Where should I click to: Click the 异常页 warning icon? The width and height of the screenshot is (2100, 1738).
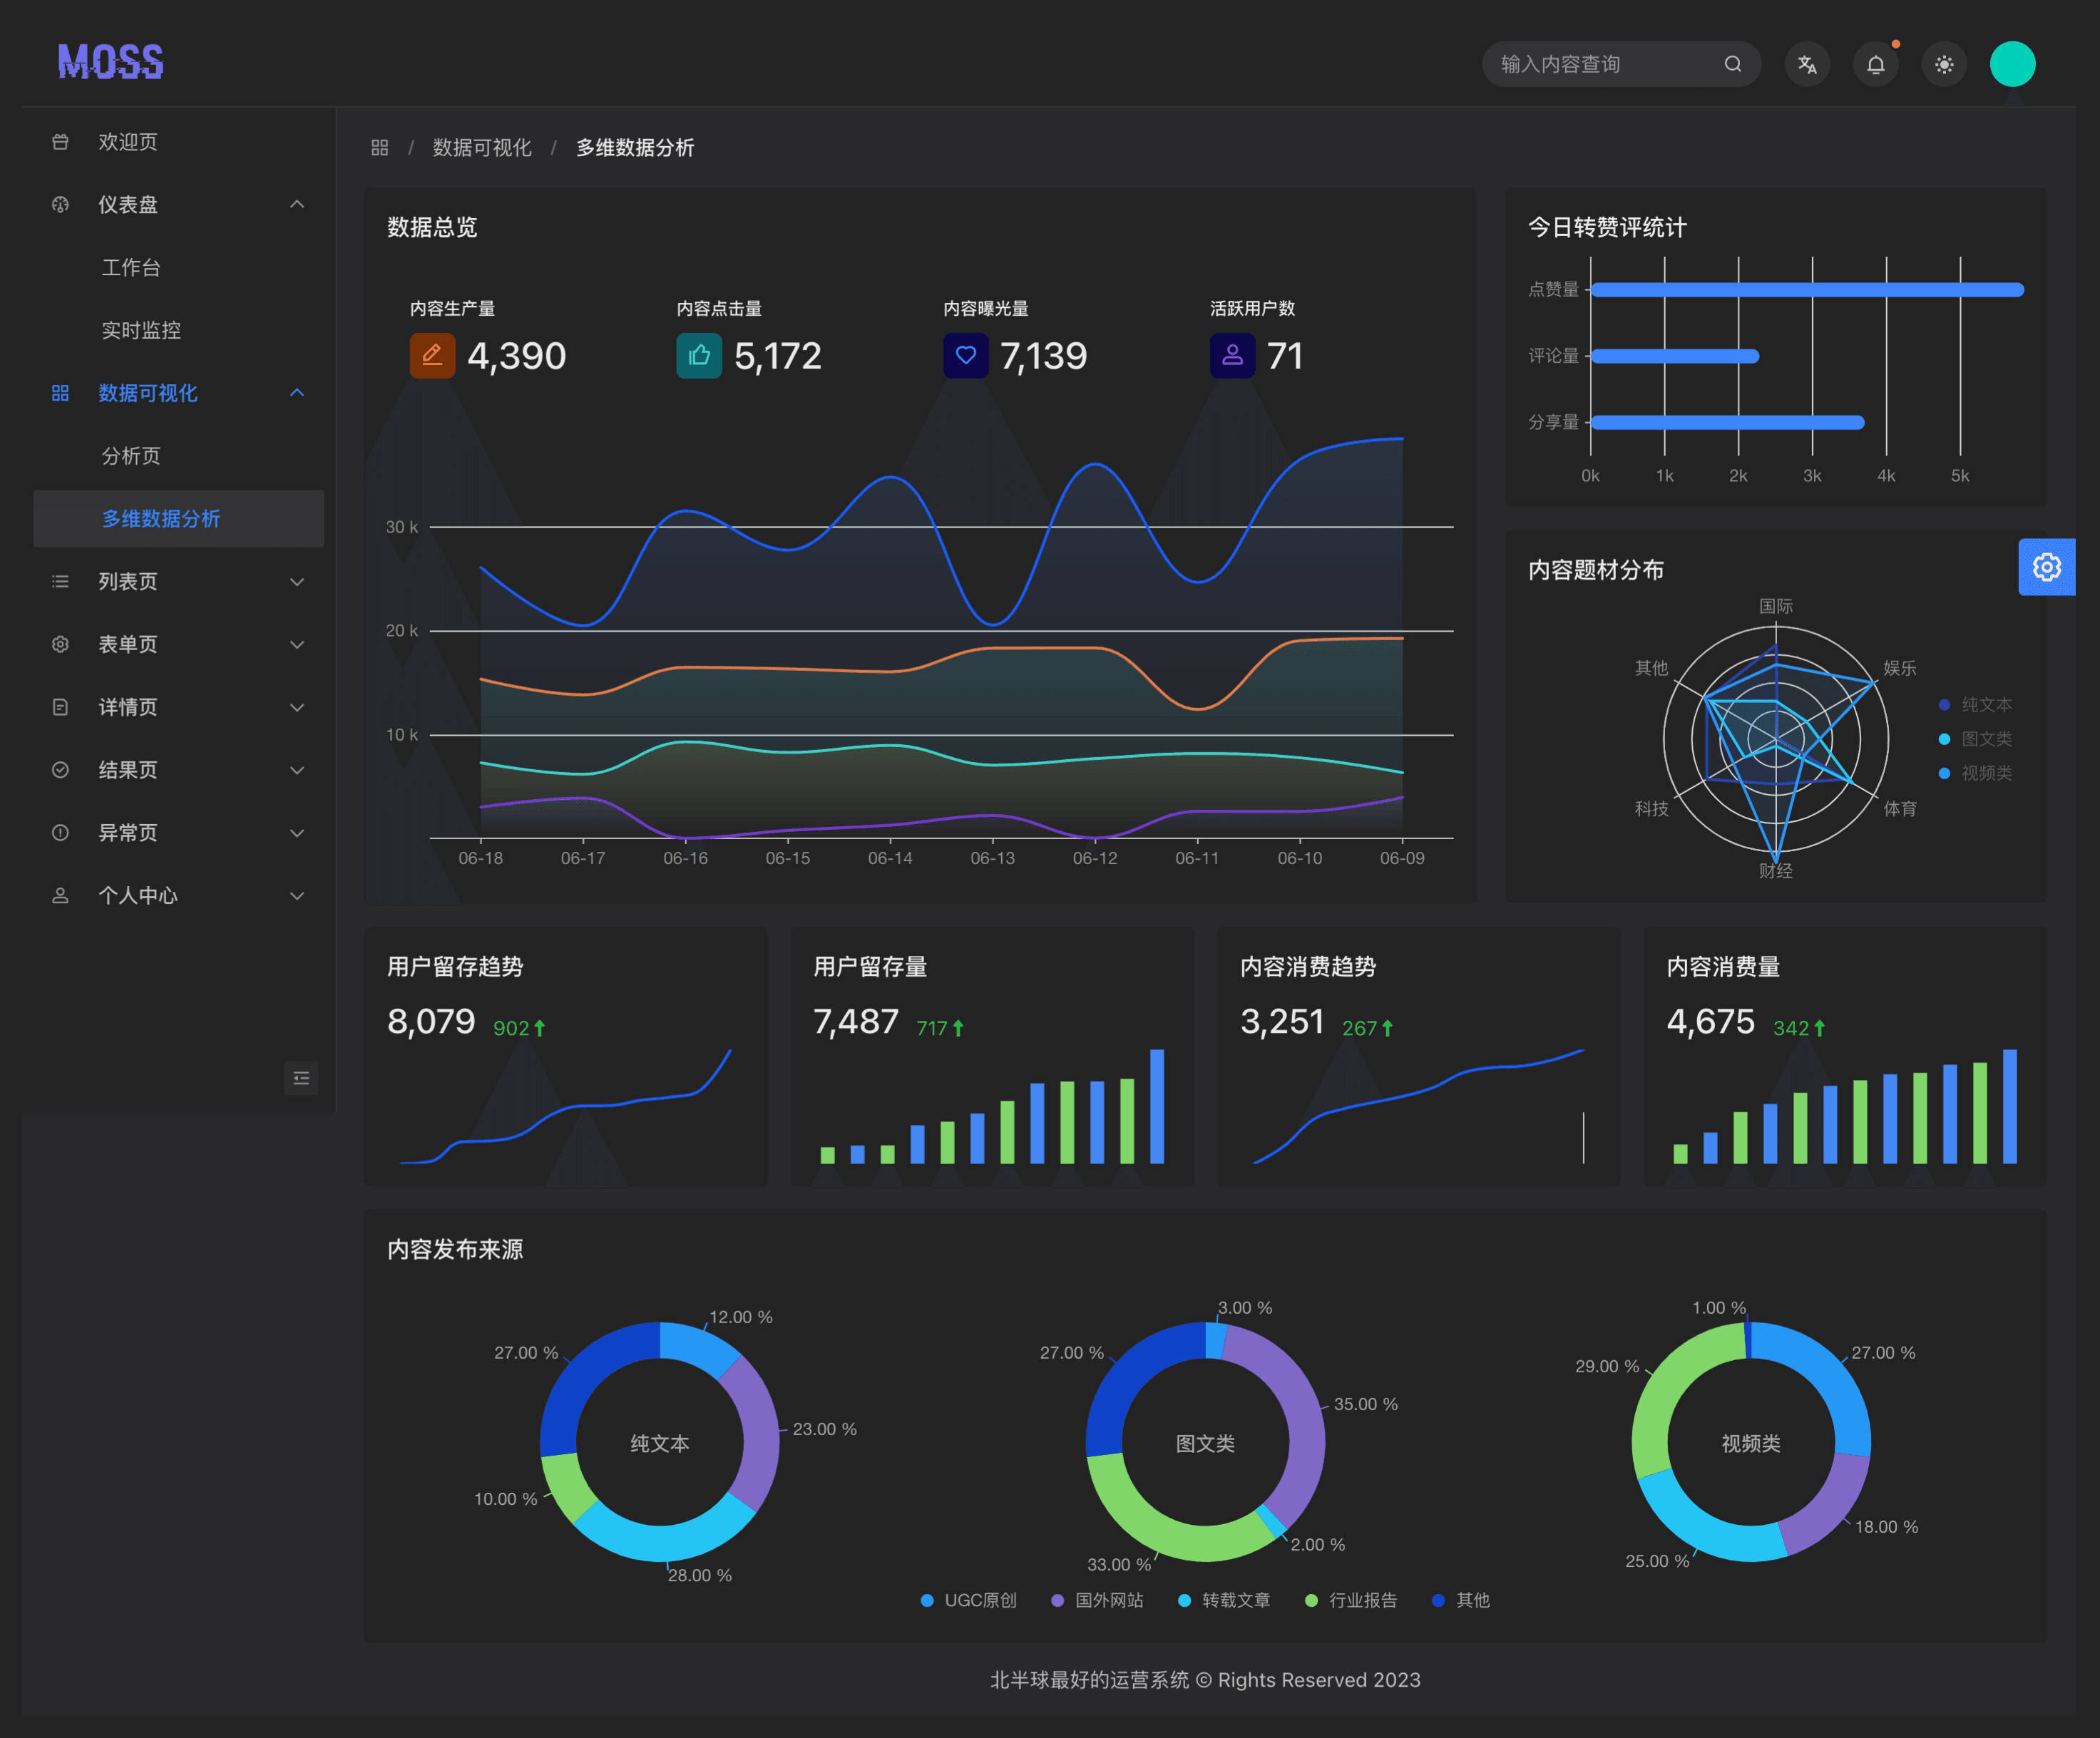pos(60,833)
